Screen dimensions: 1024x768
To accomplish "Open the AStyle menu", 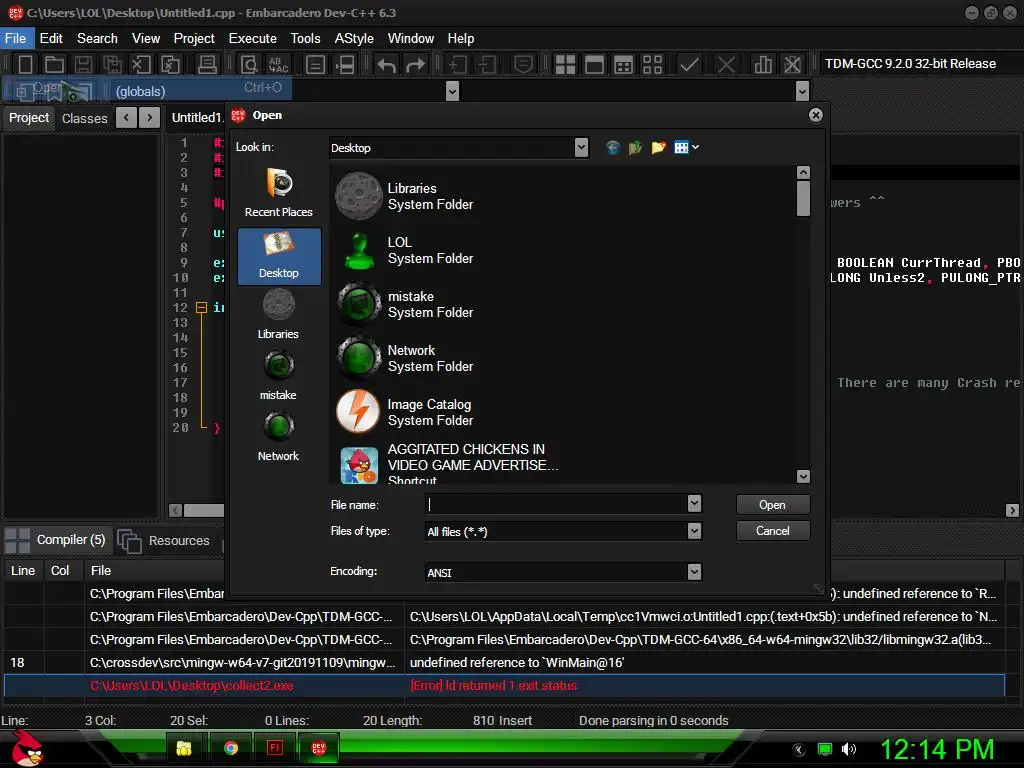I will pyautogui.click(x=354, y=39).
